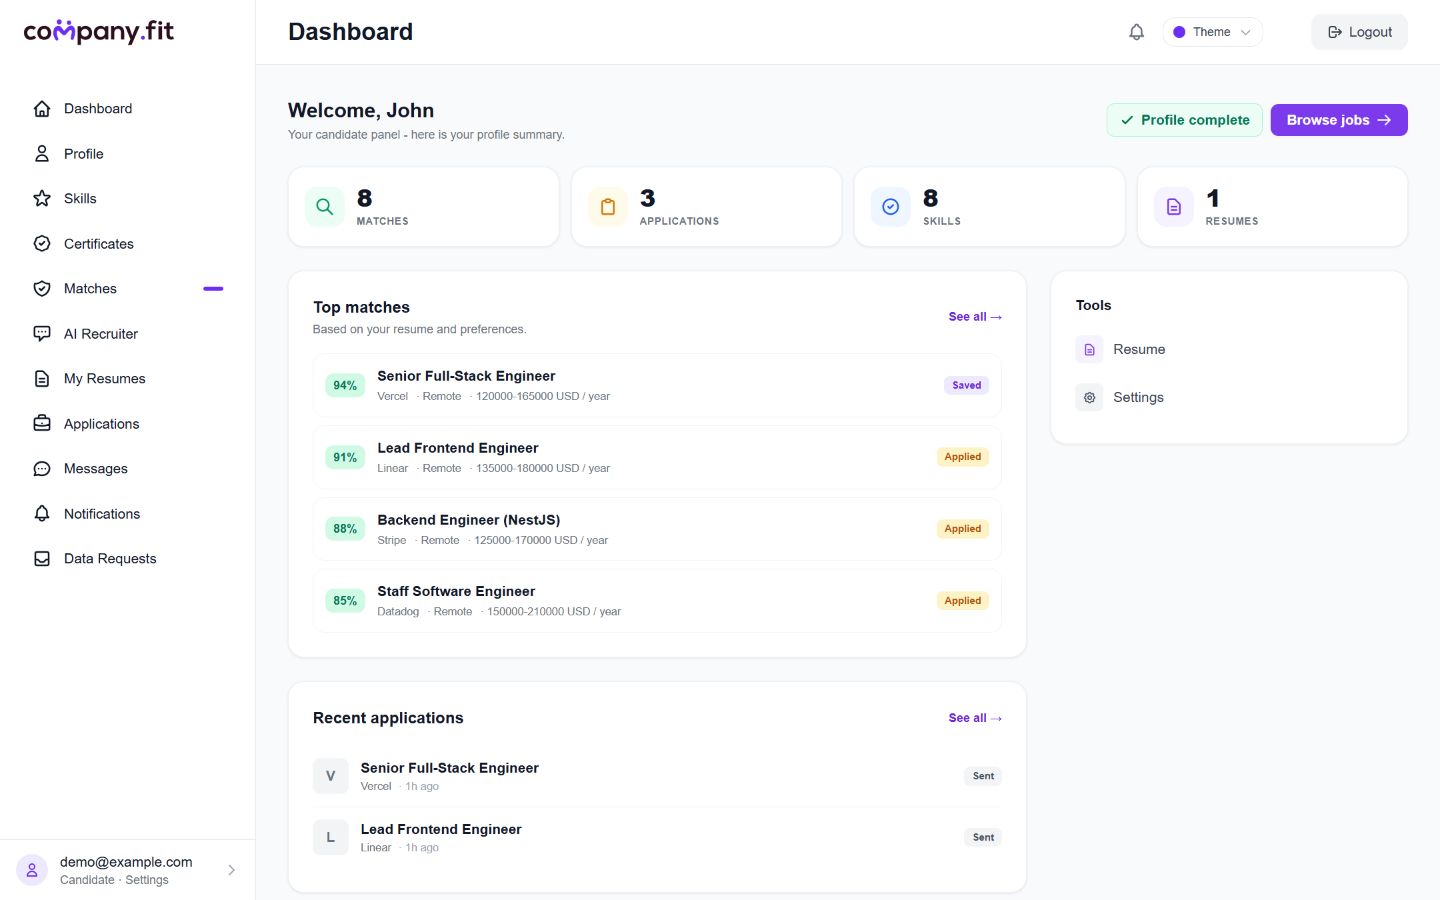Open notifications via header bell icon

click(1136, 32)
